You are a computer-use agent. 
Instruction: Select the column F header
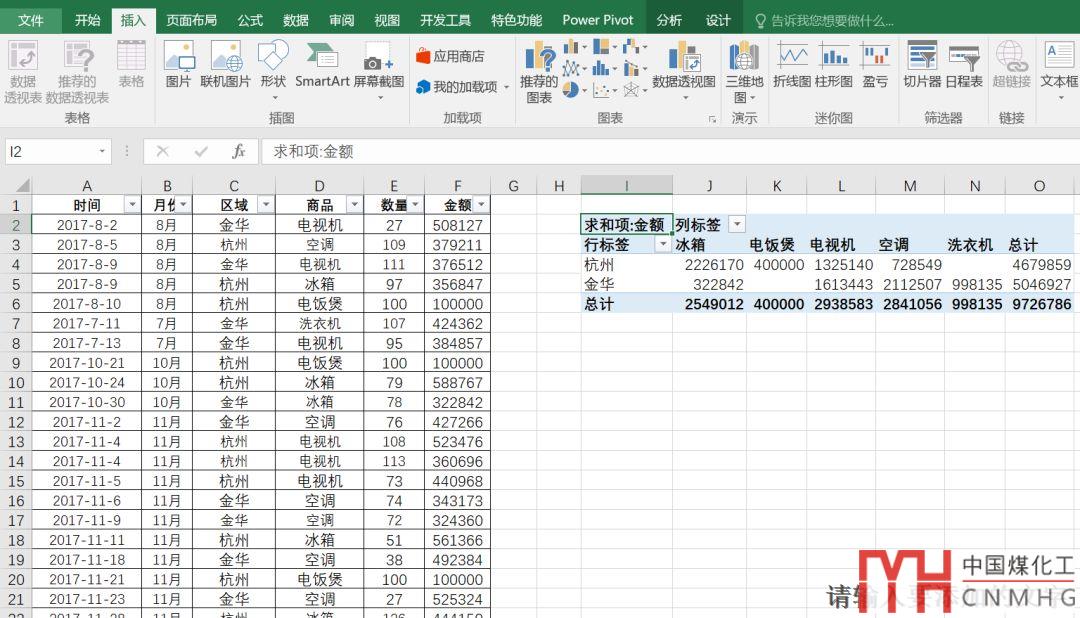click(457, 185)
